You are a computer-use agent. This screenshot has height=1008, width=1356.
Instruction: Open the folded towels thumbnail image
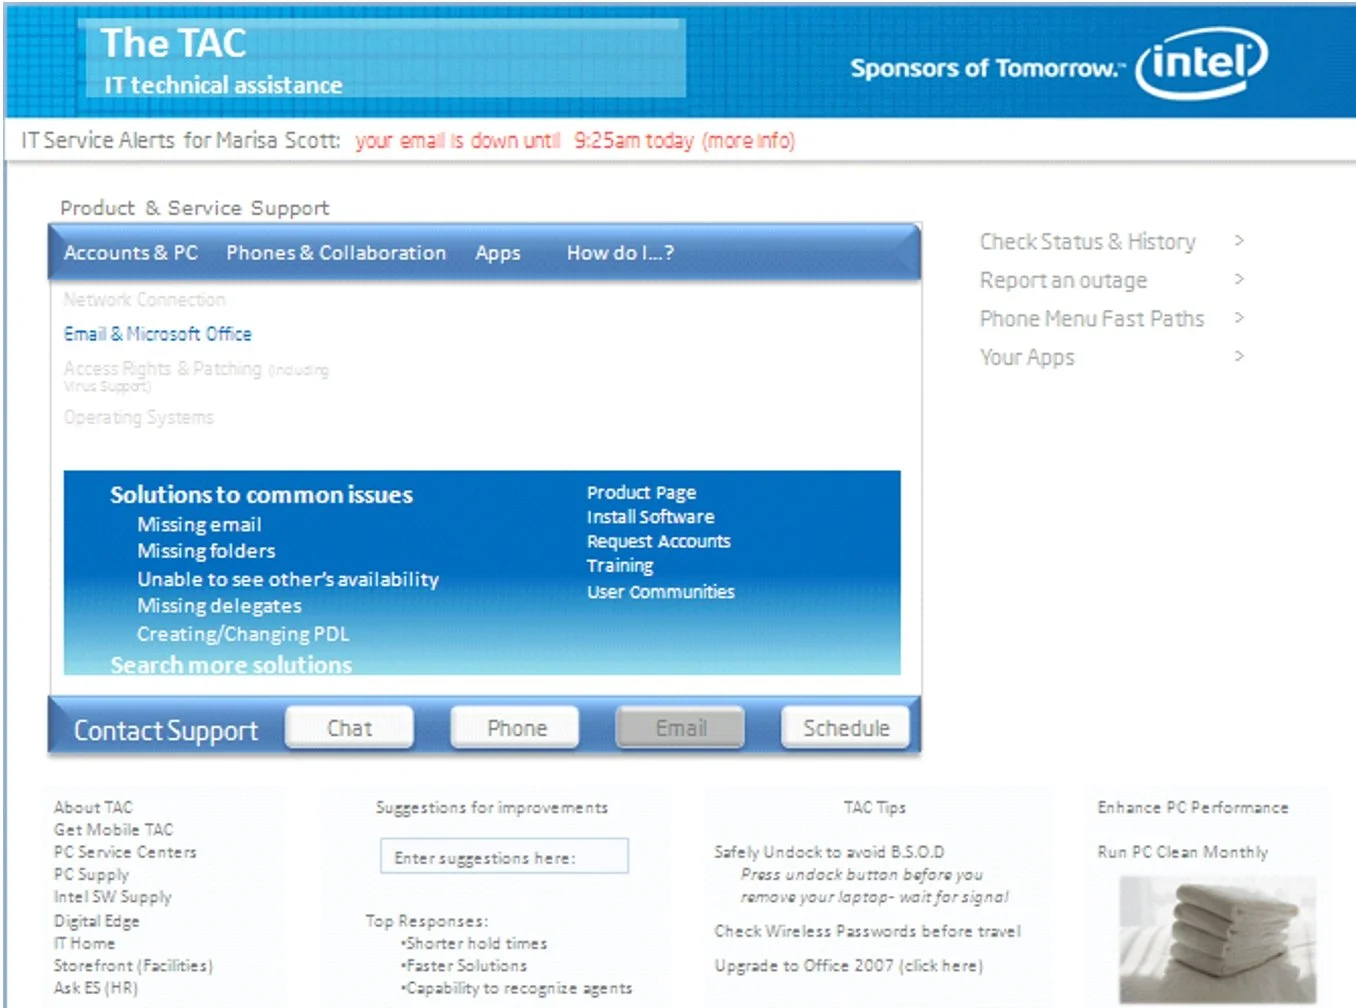[1217, 939]
